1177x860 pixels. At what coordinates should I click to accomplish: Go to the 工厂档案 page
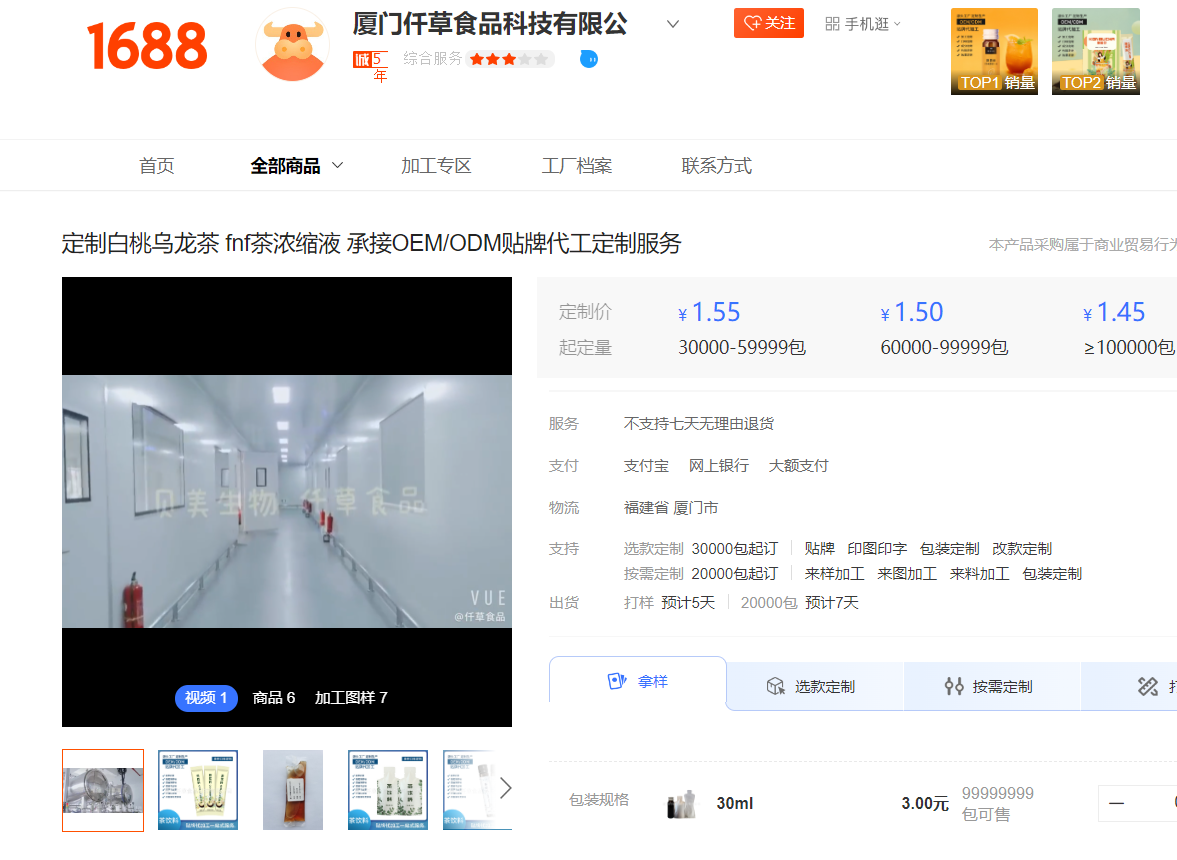point(577,166)
